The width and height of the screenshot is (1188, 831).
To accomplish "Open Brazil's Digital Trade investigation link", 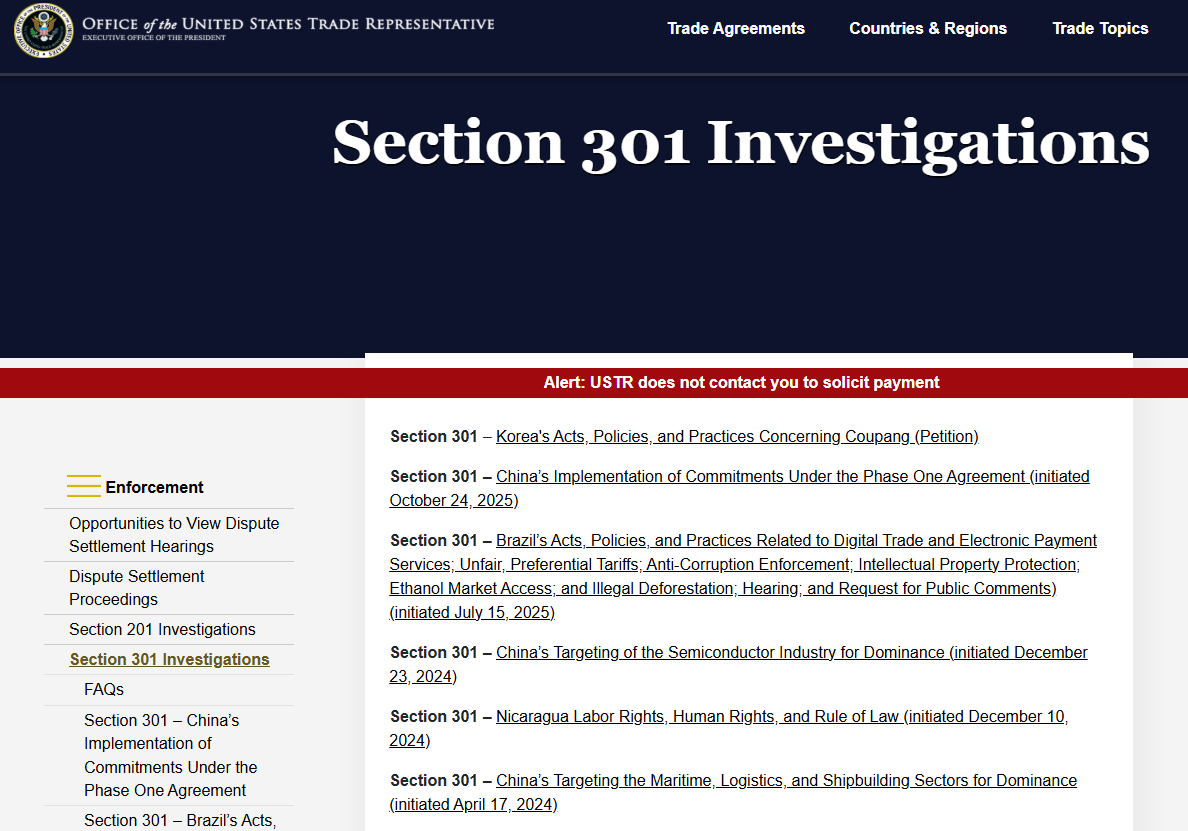I will point(795,540).
